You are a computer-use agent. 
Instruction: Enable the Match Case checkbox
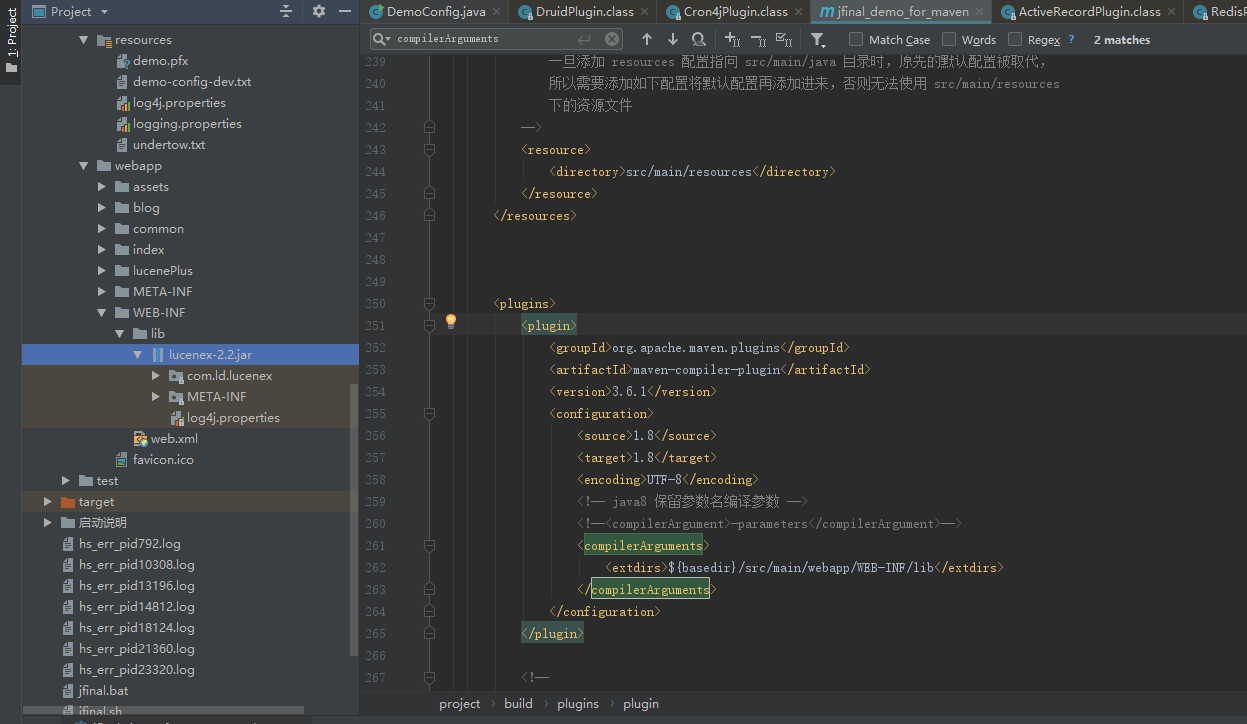coord(856,40)
